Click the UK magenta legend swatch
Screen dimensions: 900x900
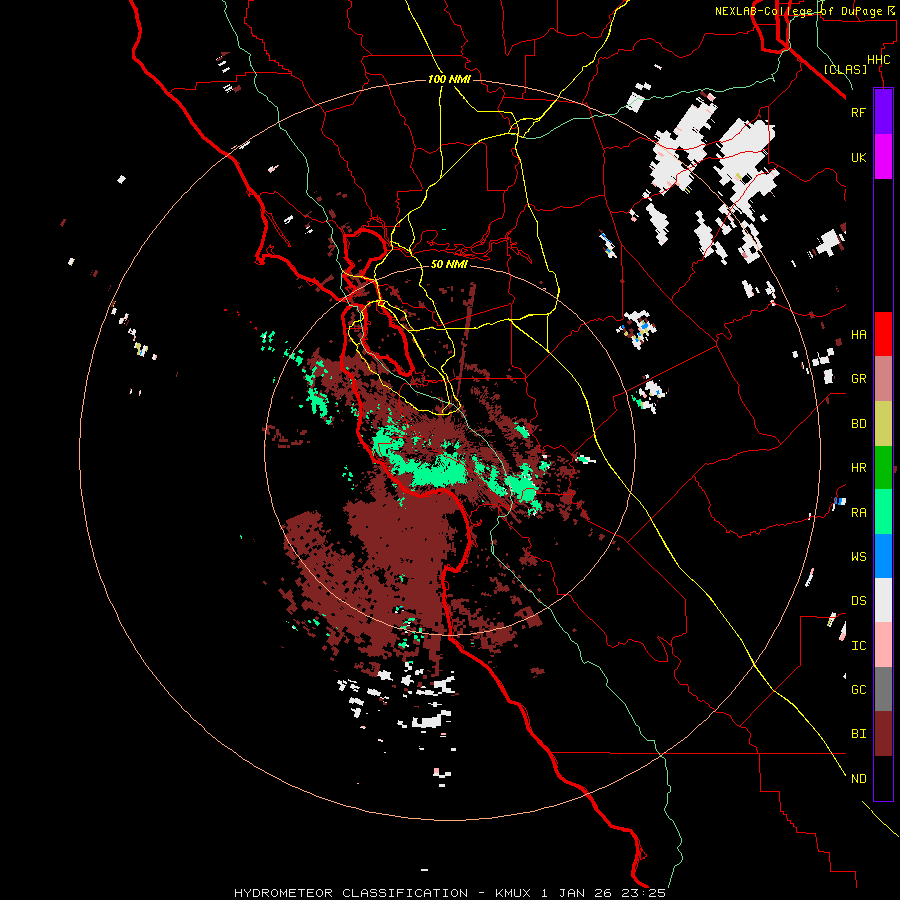(x=883, y=157)
